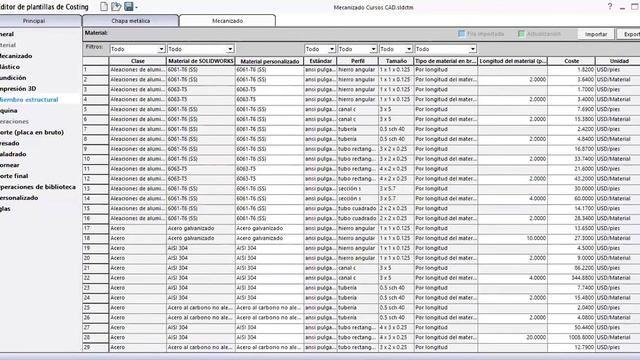Select row 1 by its row header
The height and width of the screenshot is (360, 640).
(96, 70)
